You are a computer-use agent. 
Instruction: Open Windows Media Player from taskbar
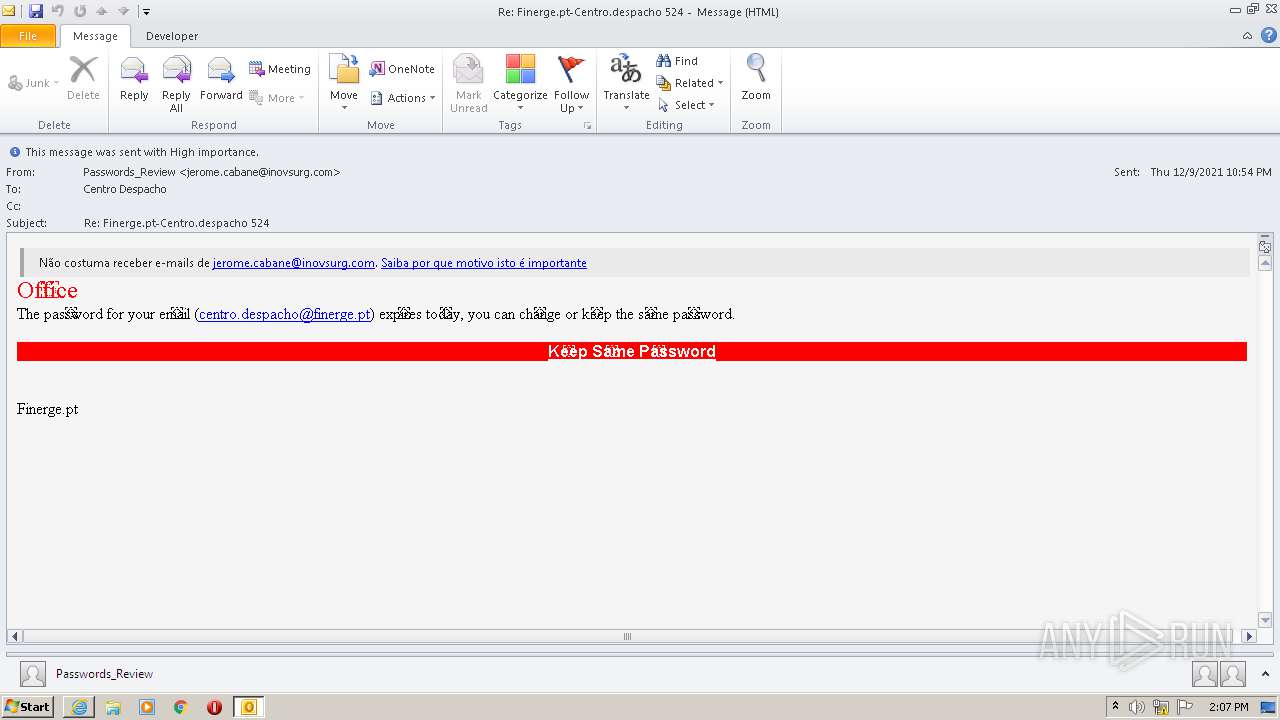147,707
